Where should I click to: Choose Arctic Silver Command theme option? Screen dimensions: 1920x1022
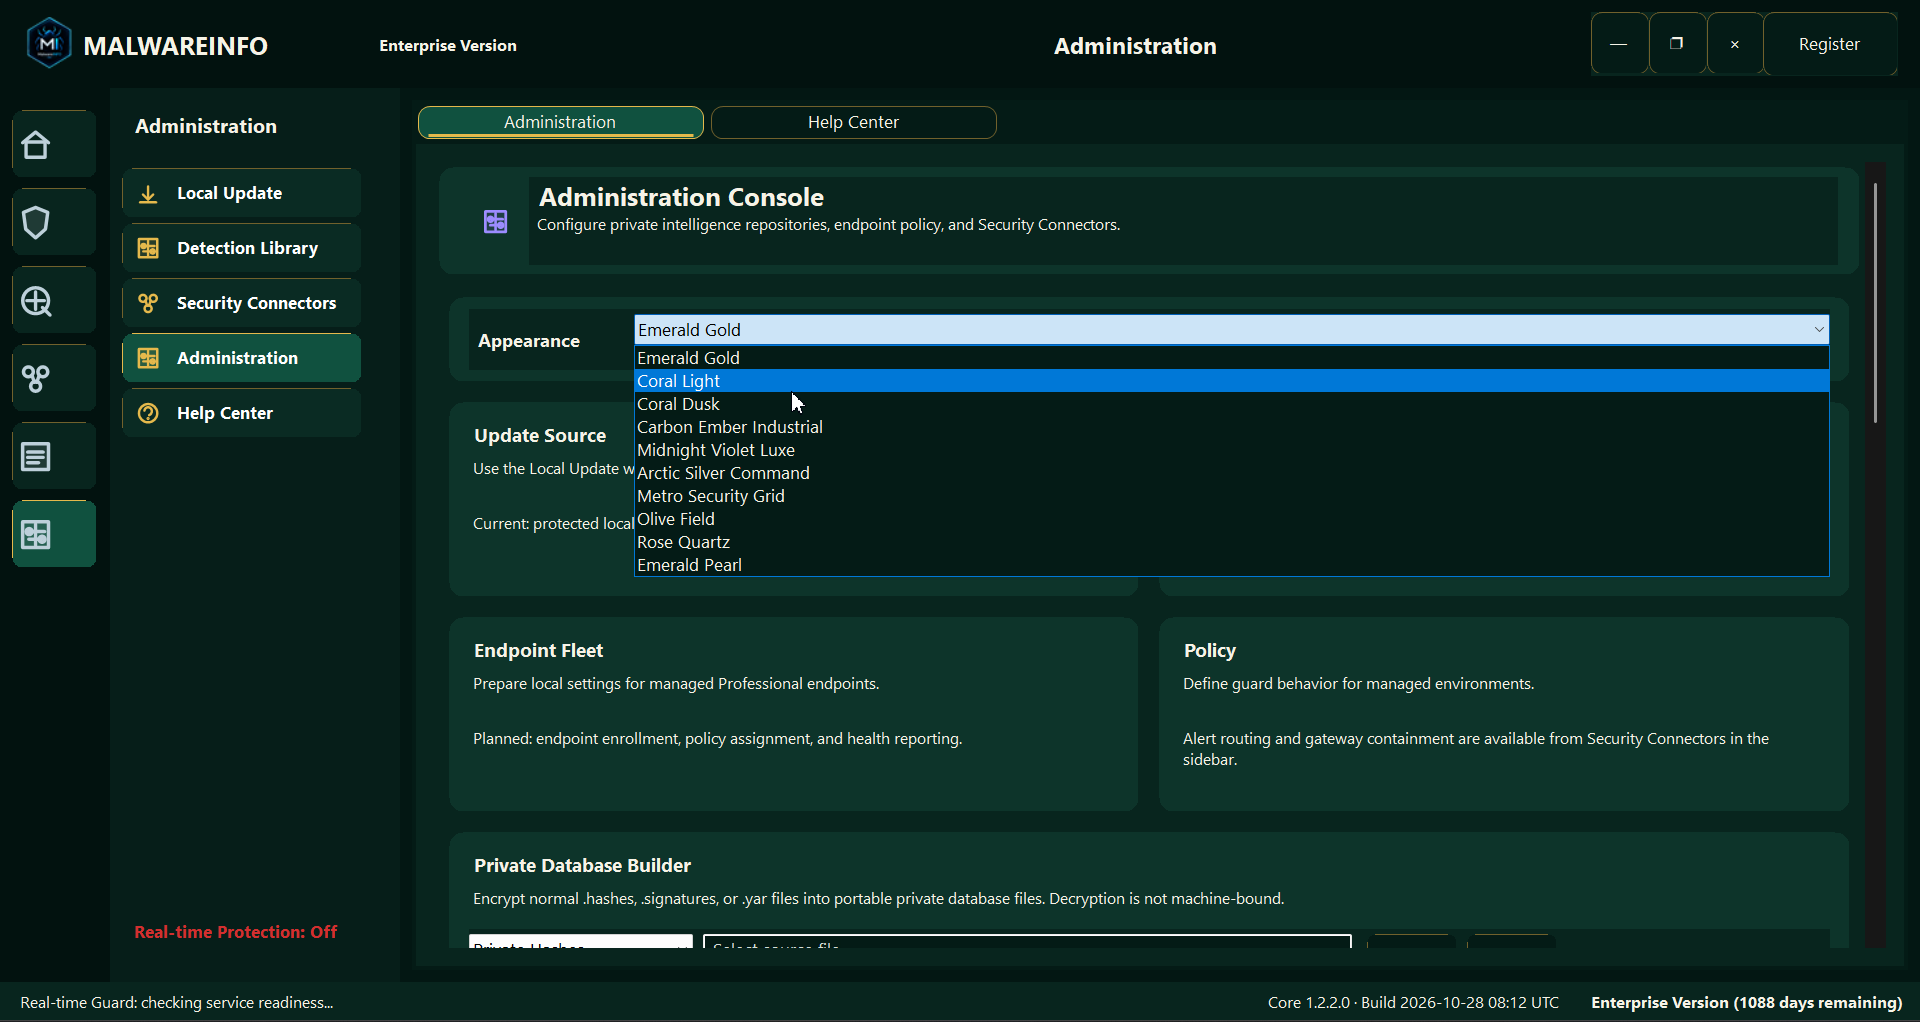[1232, 473]
